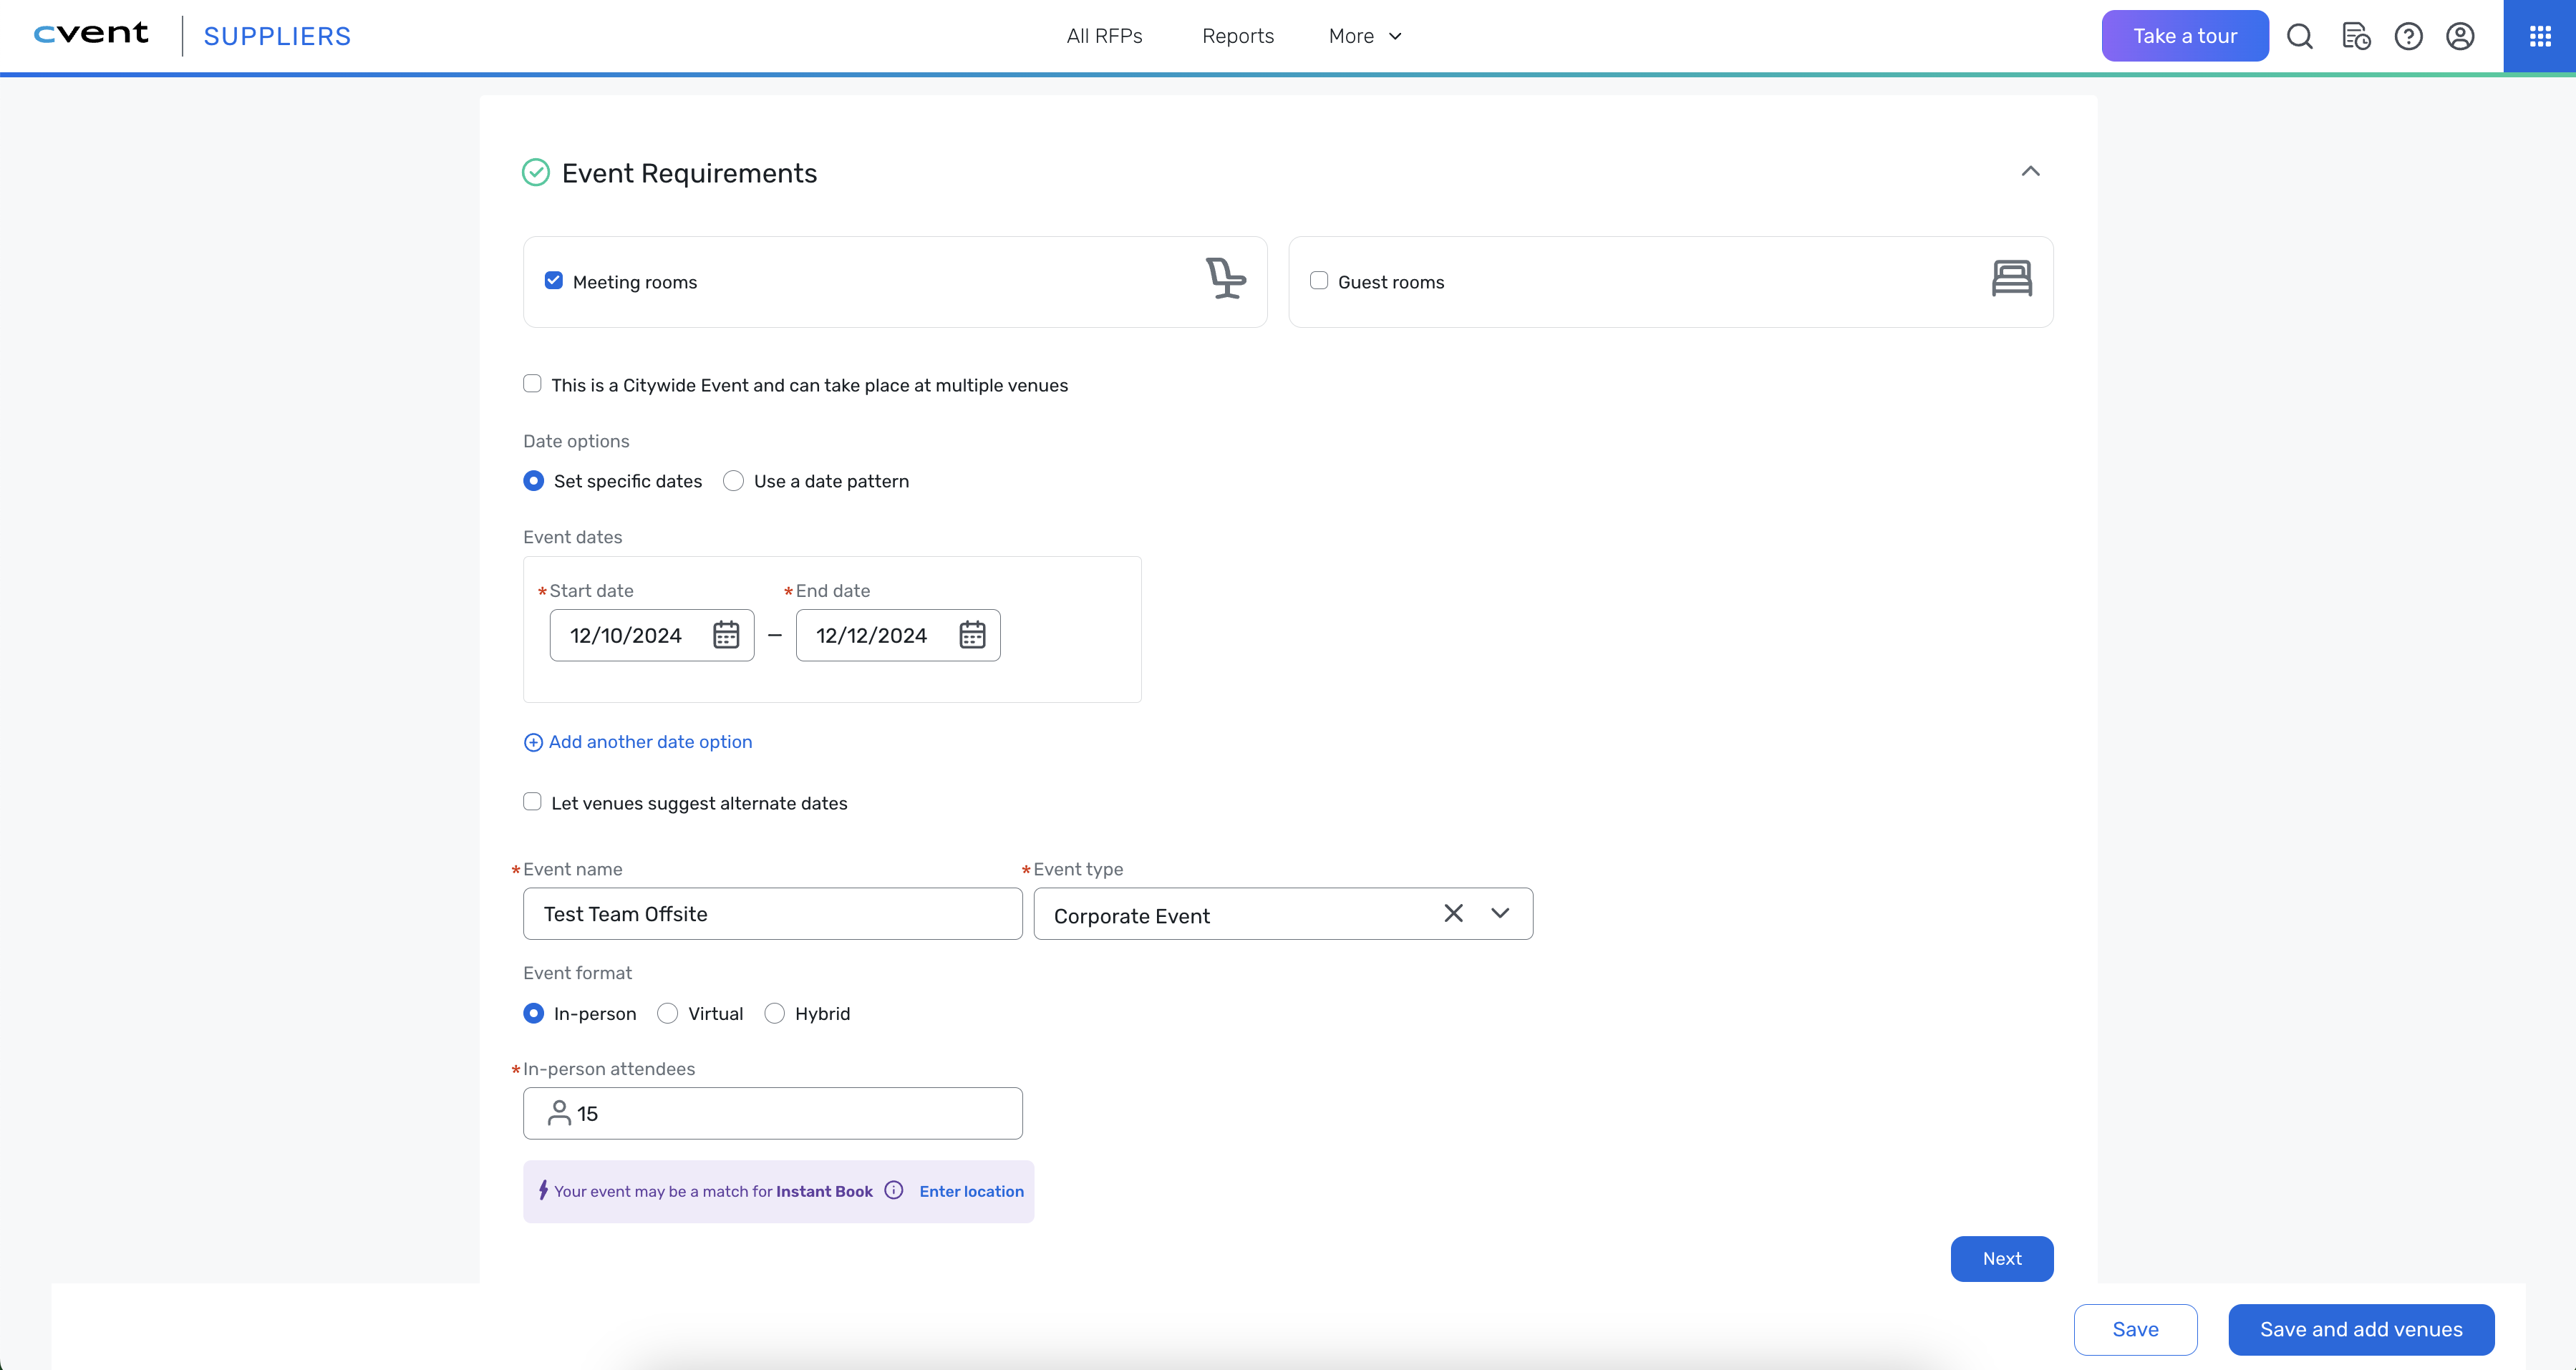Click the 'Instant Book' bold text
This screenshot has width=2576, height=1370.
[x=824, y=1191]
